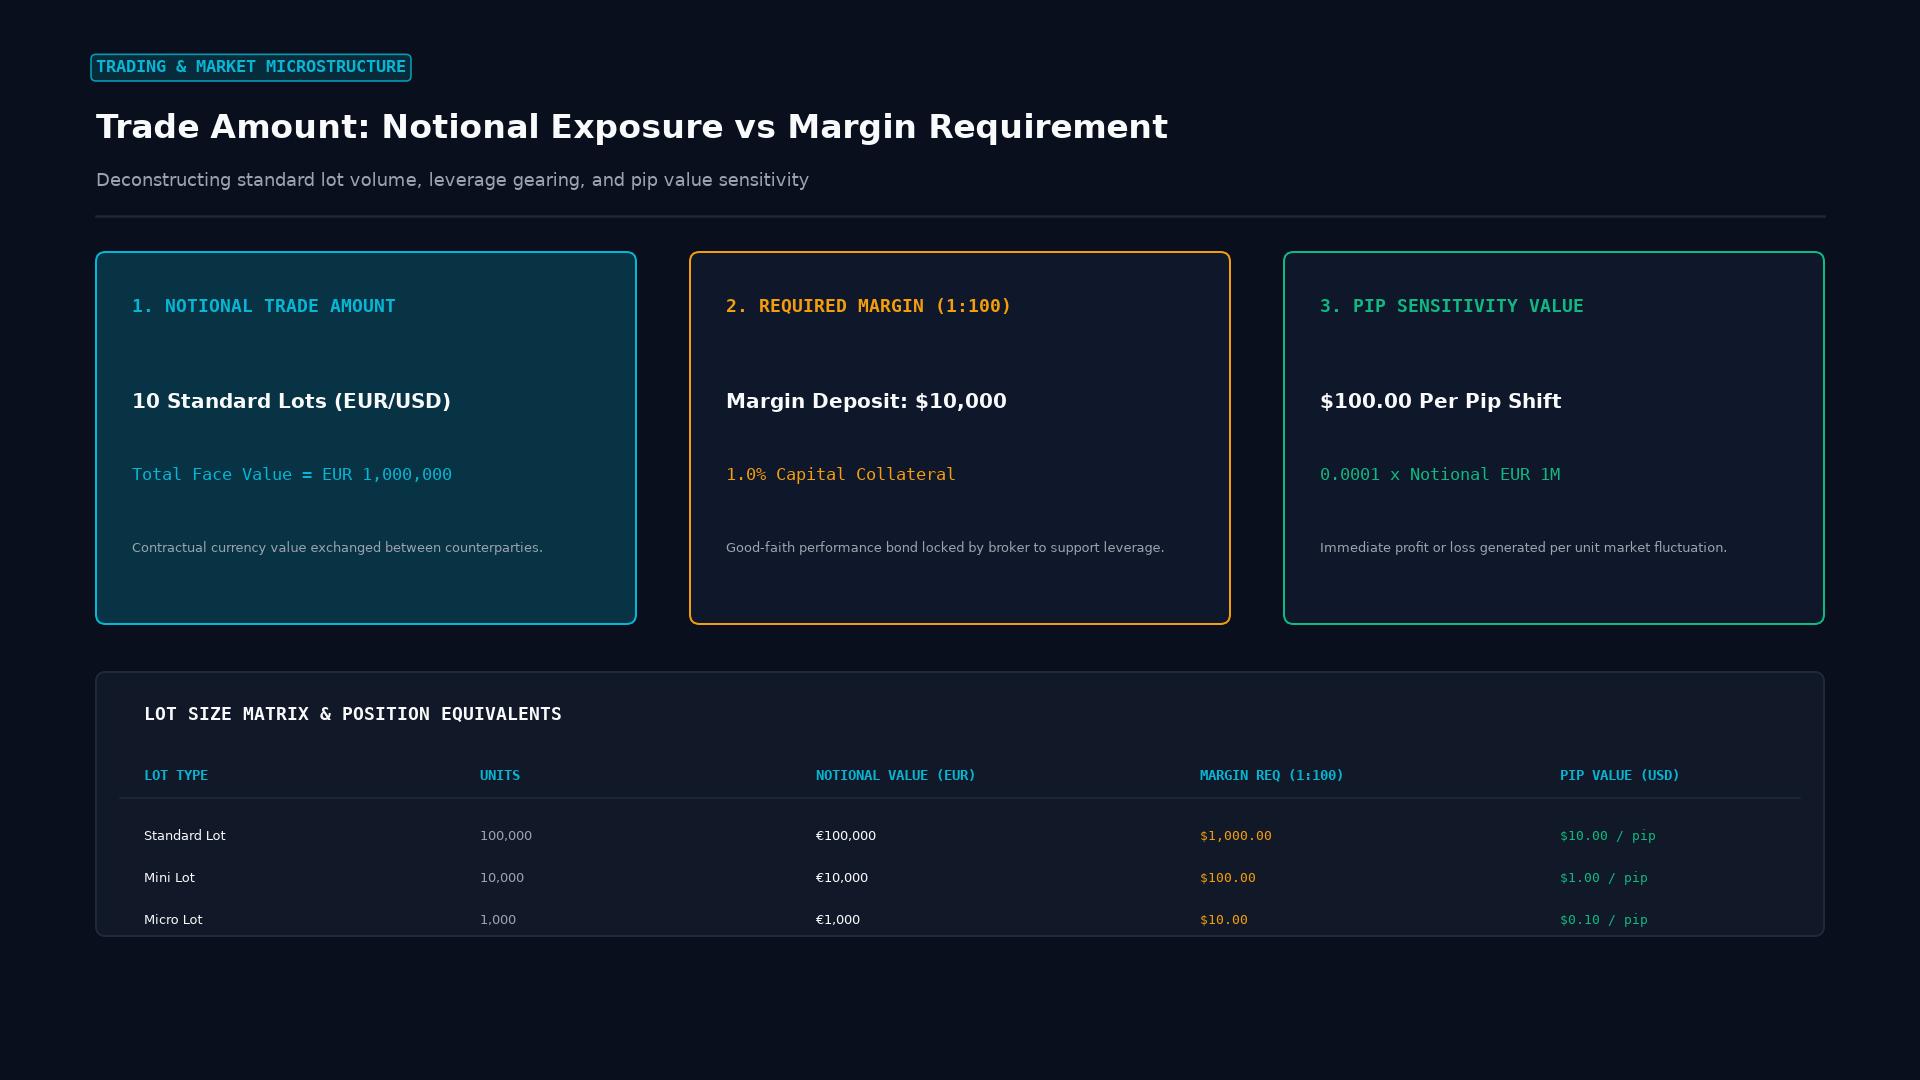Click the '$10.00 / pip' cell
Screen dimensions: 1920x1080
coord(1607,836)
